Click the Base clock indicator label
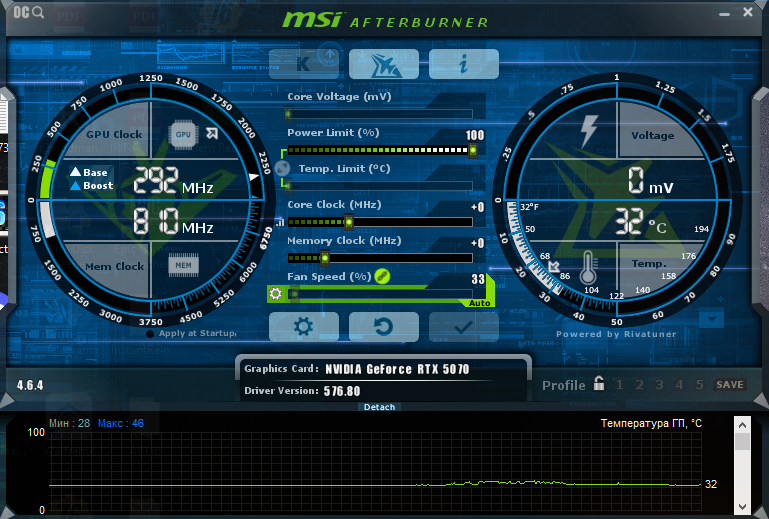Viewport: 769px width, 519px height. pyautogui.click(x=89, y=172)
